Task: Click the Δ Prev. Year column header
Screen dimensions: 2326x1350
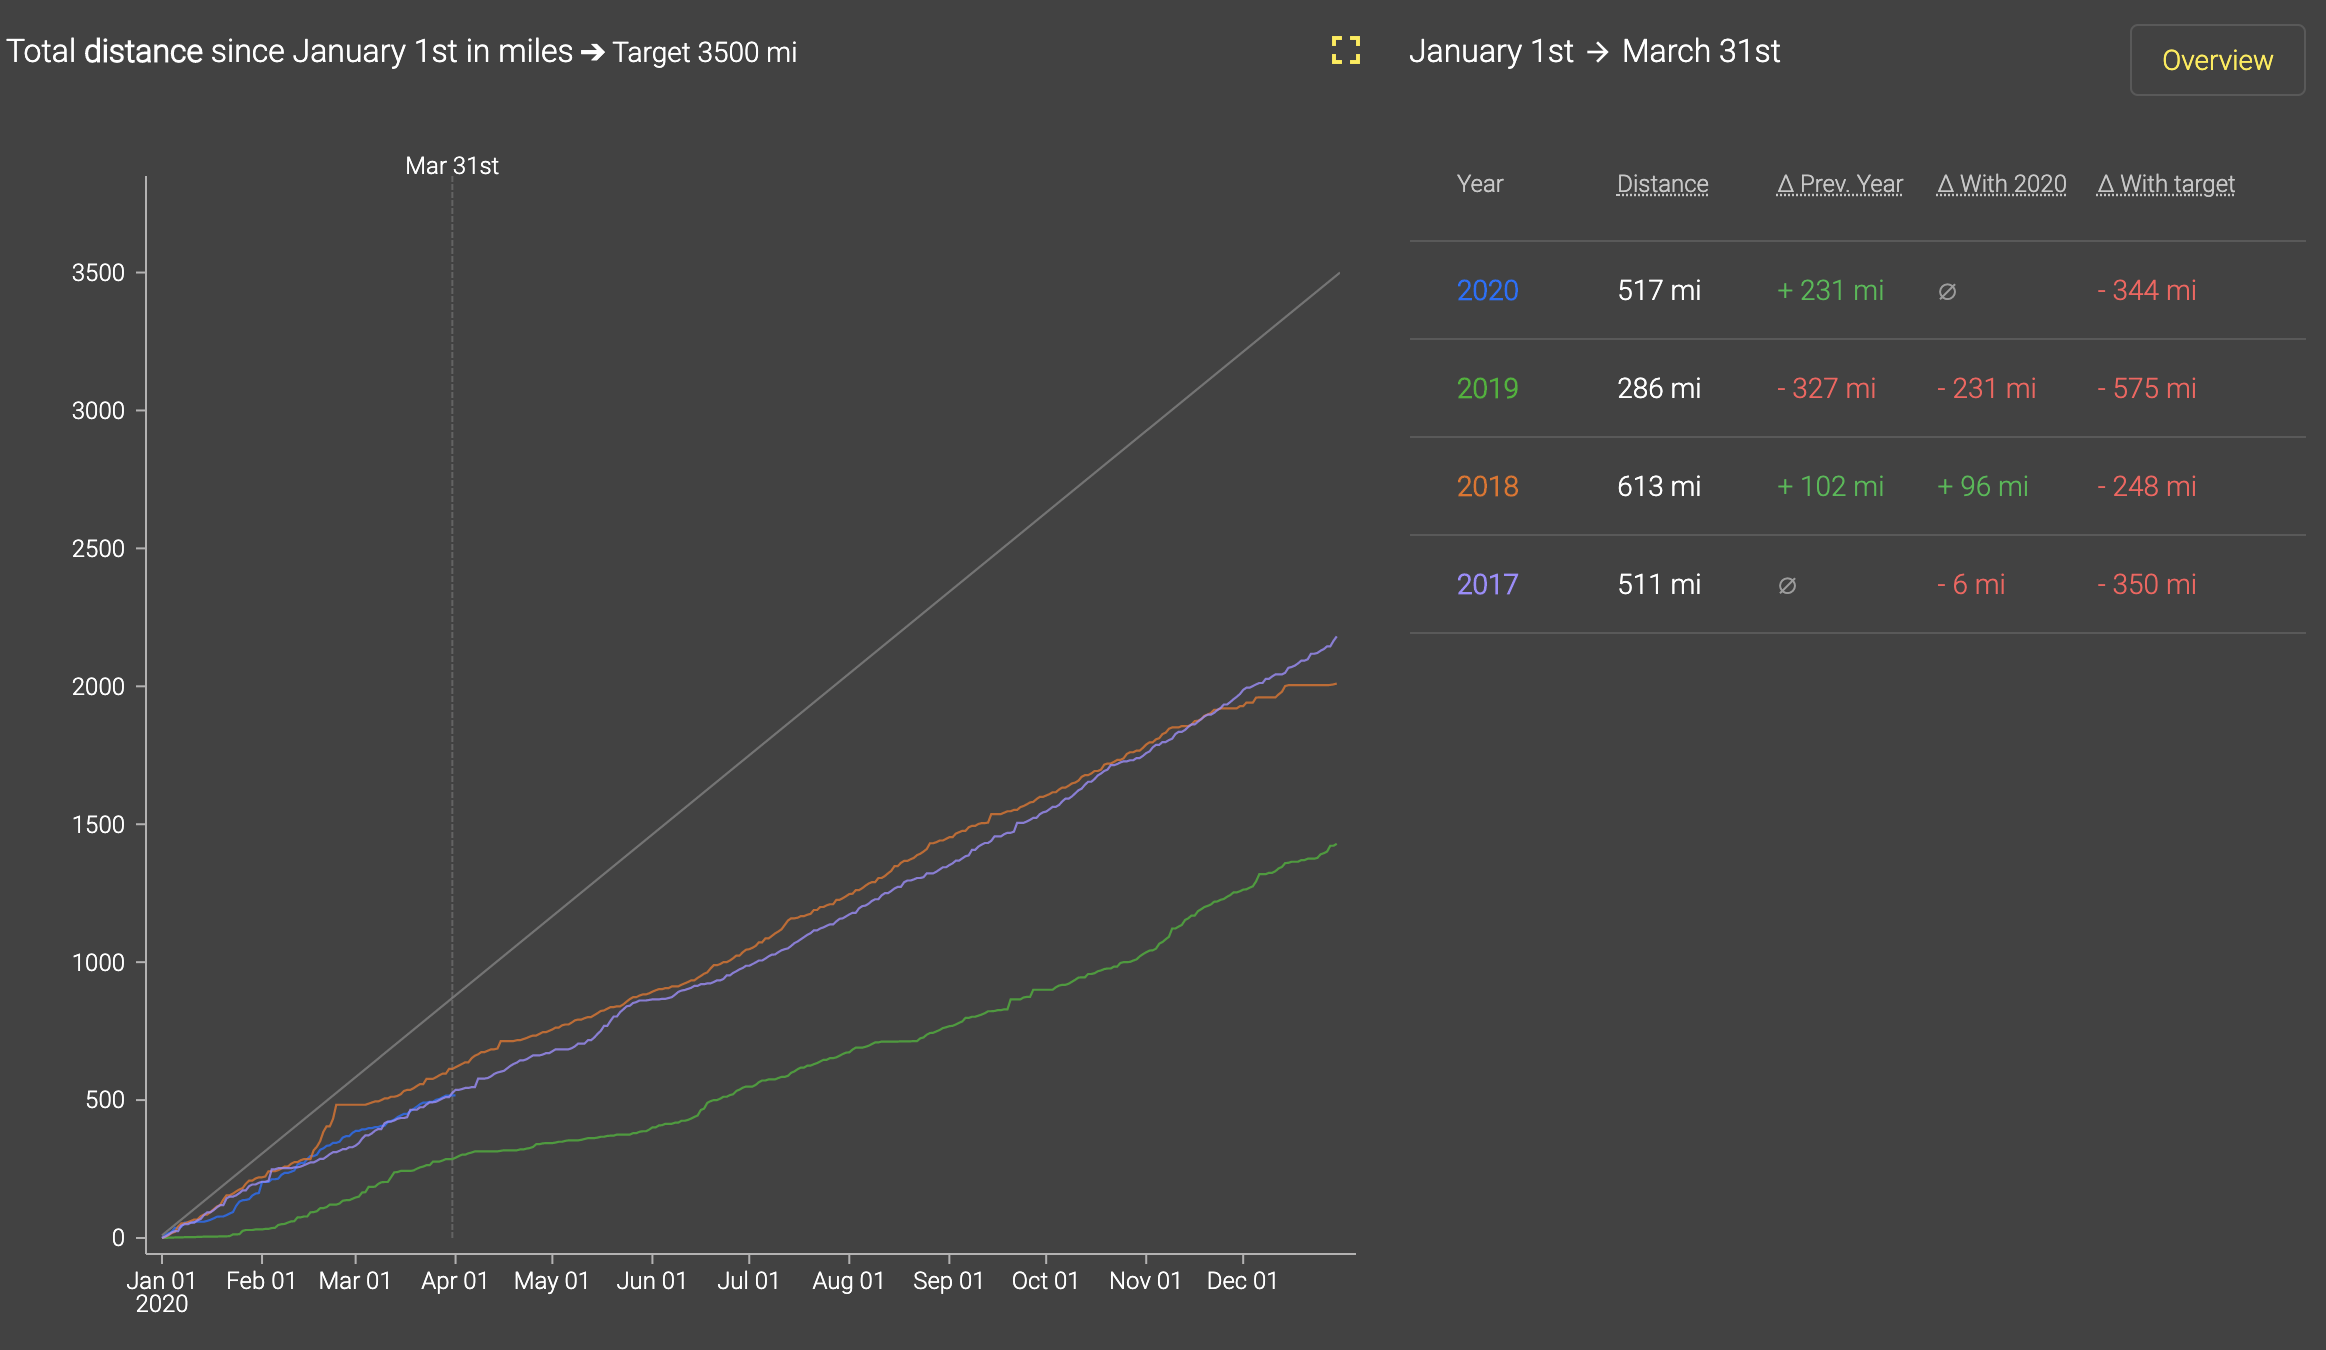Action: tap(1839, 184)
